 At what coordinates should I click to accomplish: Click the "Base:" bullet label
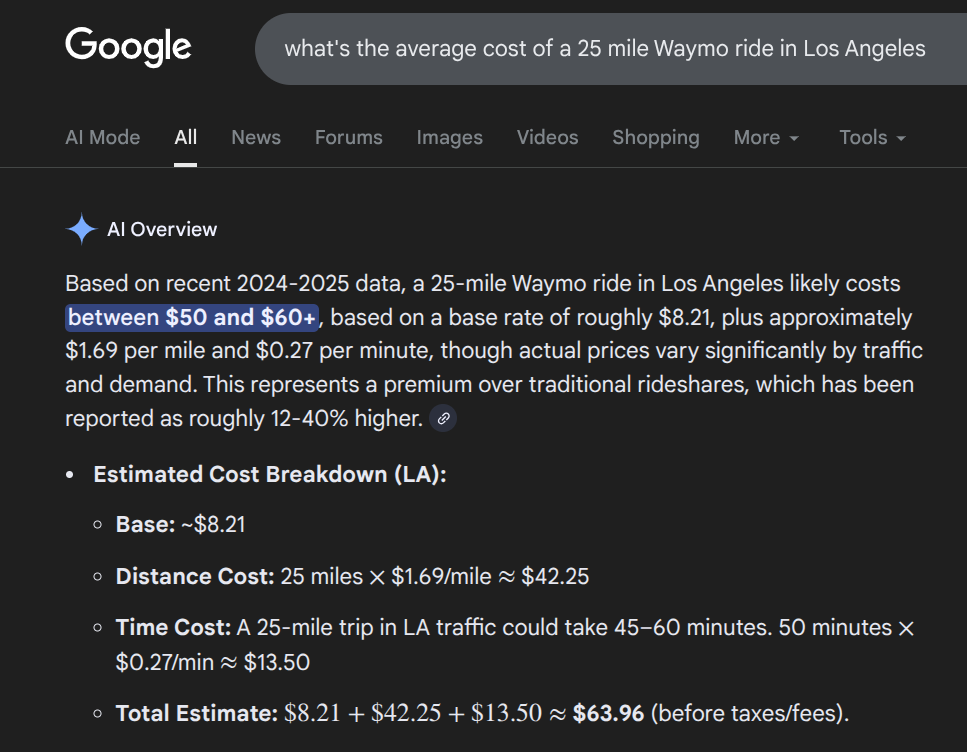145,525
